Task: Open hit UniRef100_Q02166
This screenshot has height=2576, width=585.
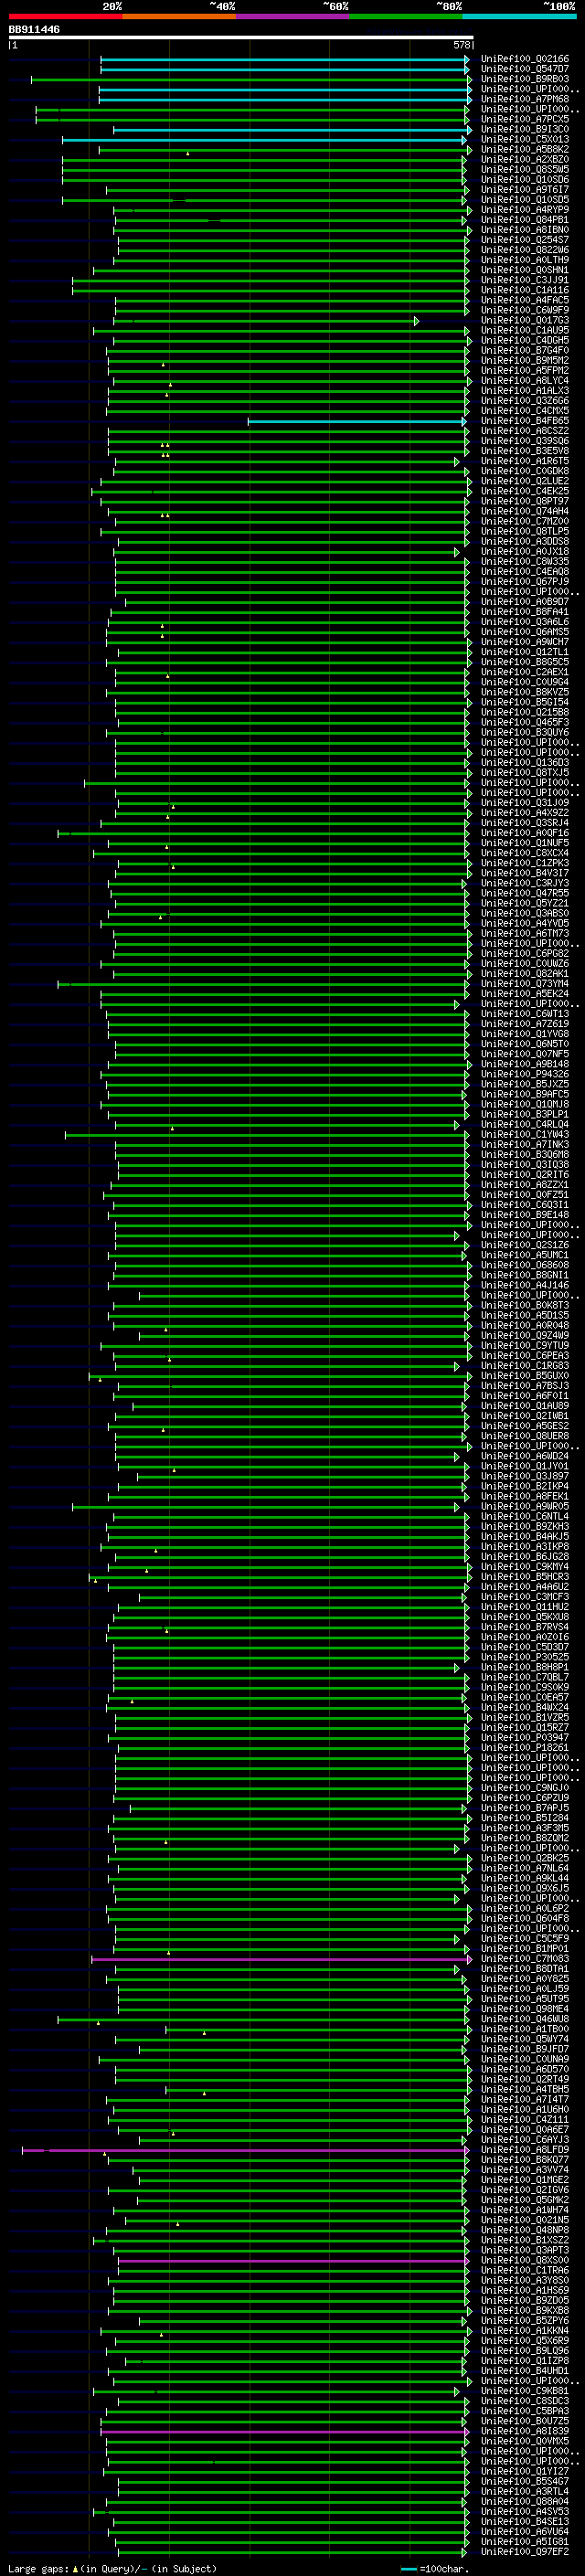Action: click(x=524, y=59)
